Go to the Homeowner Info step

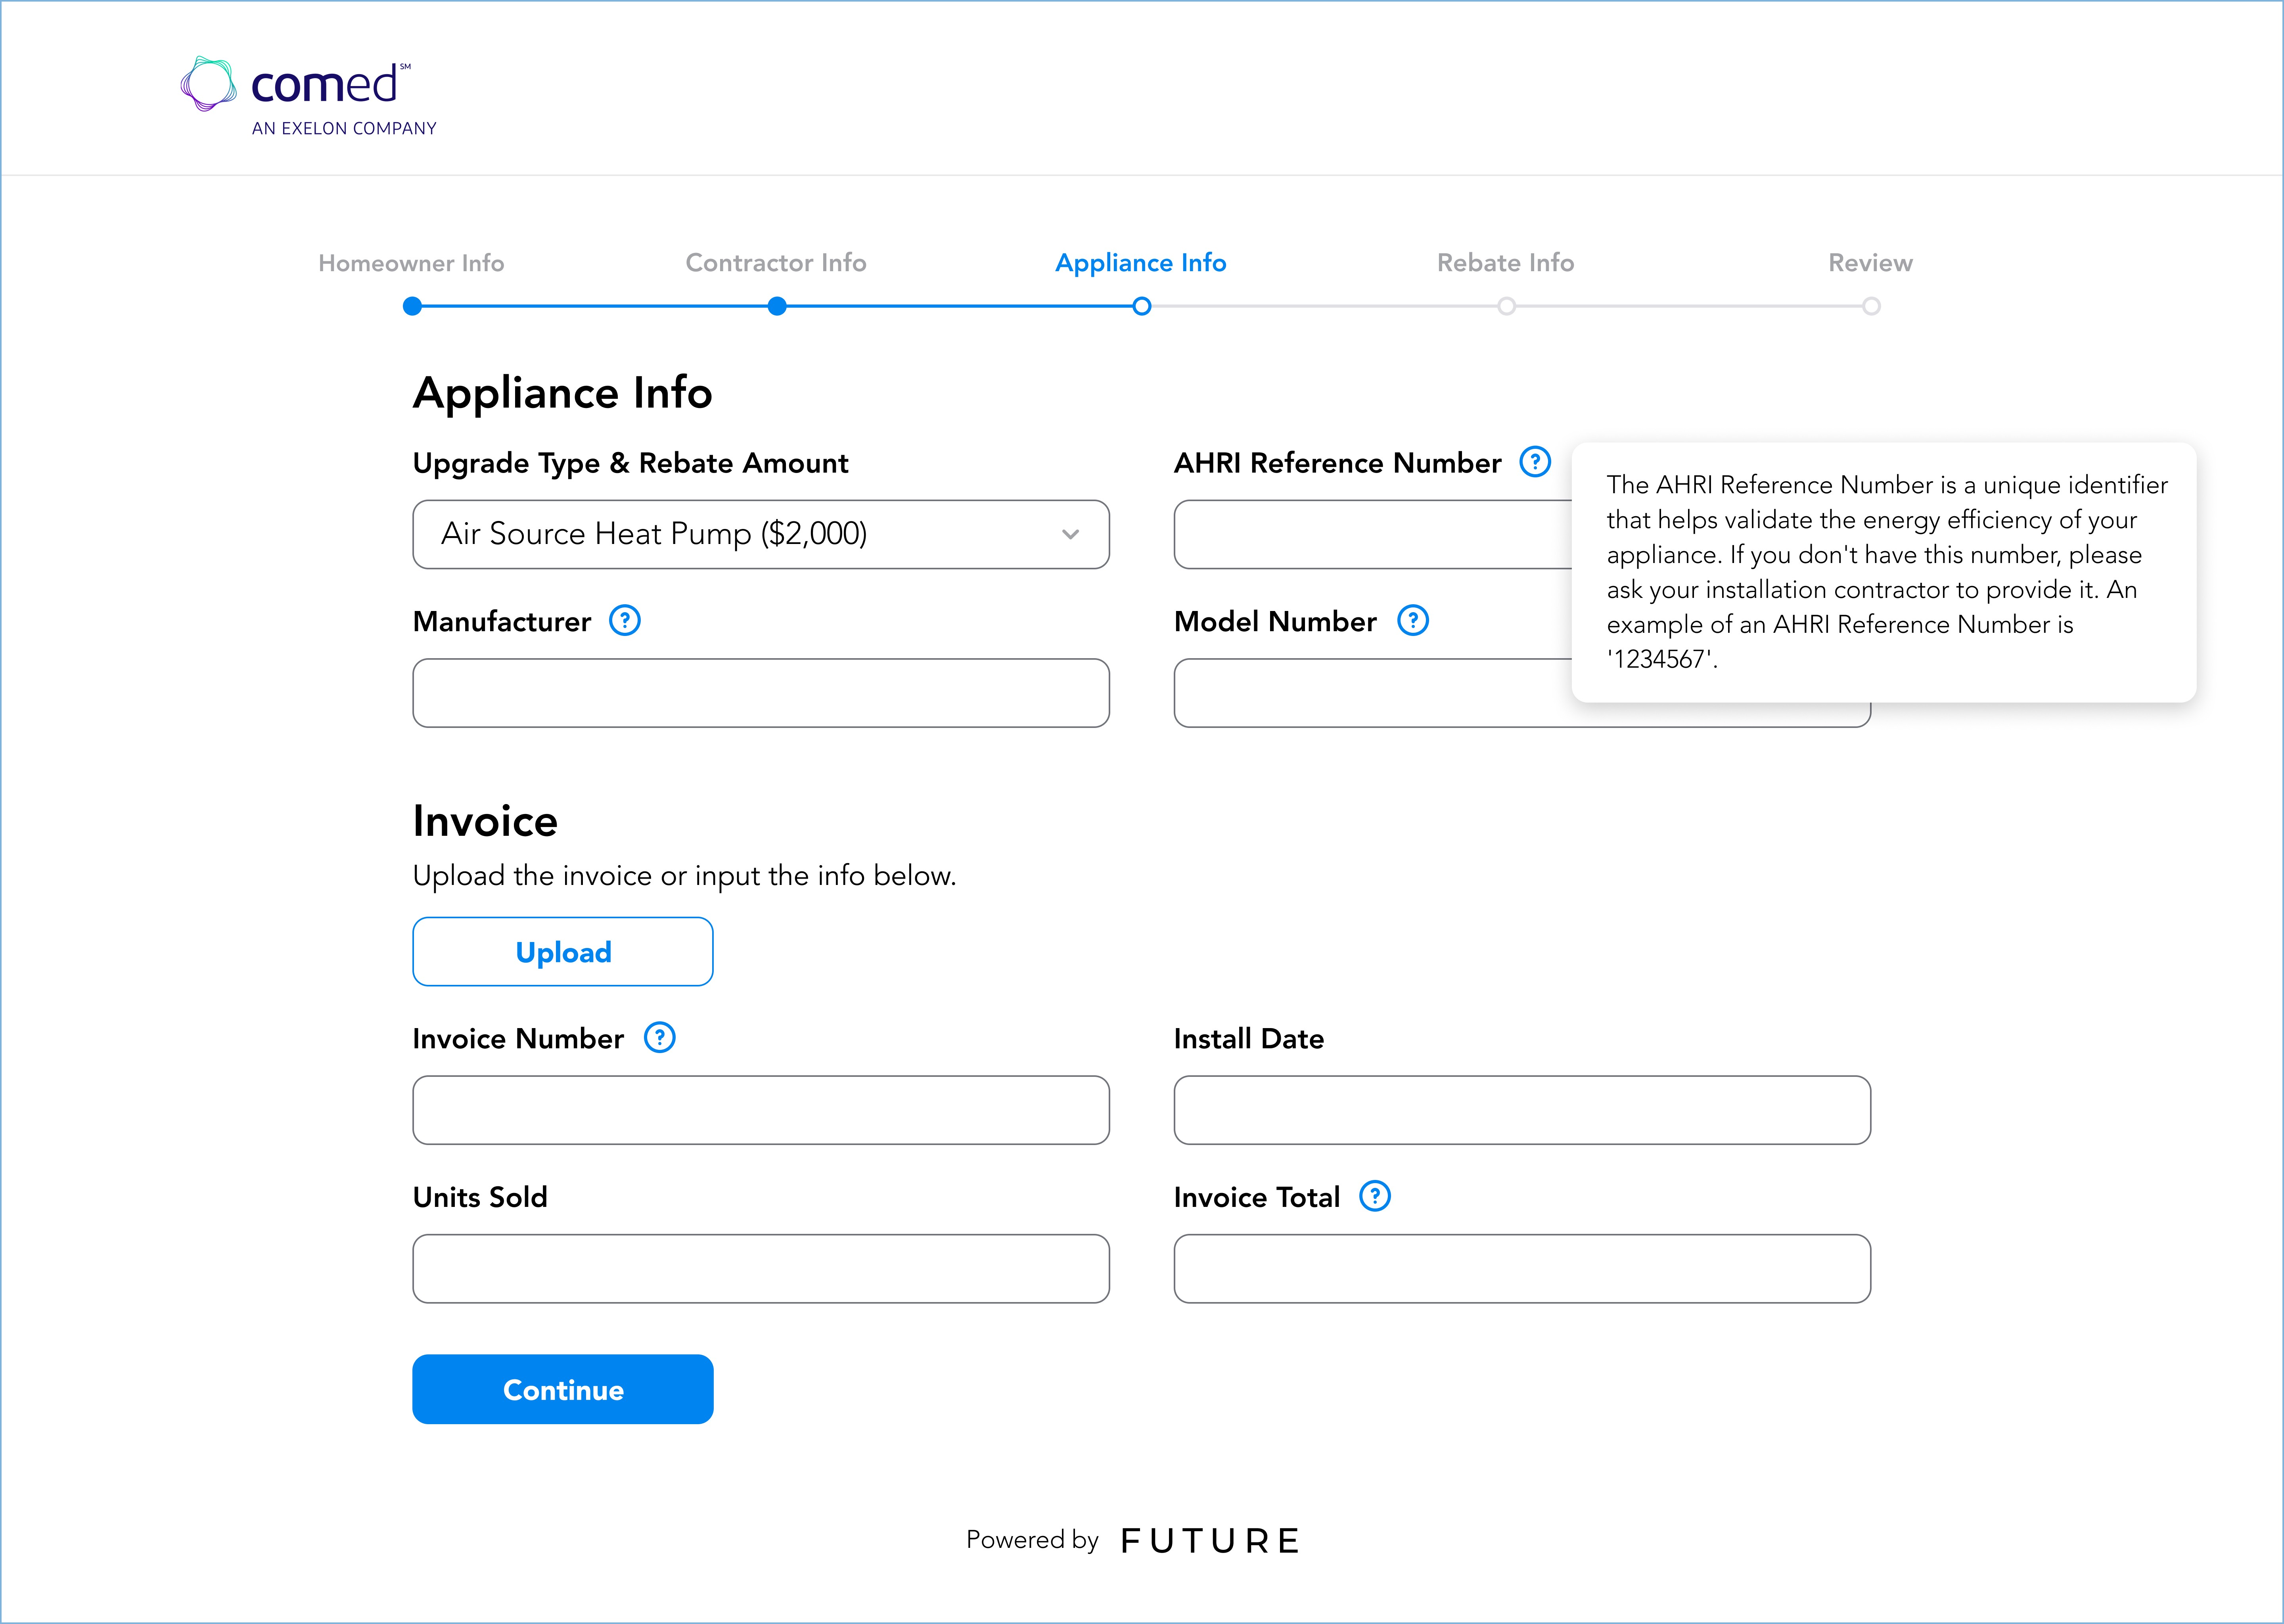pyautogui.click(x=411, y=263)
